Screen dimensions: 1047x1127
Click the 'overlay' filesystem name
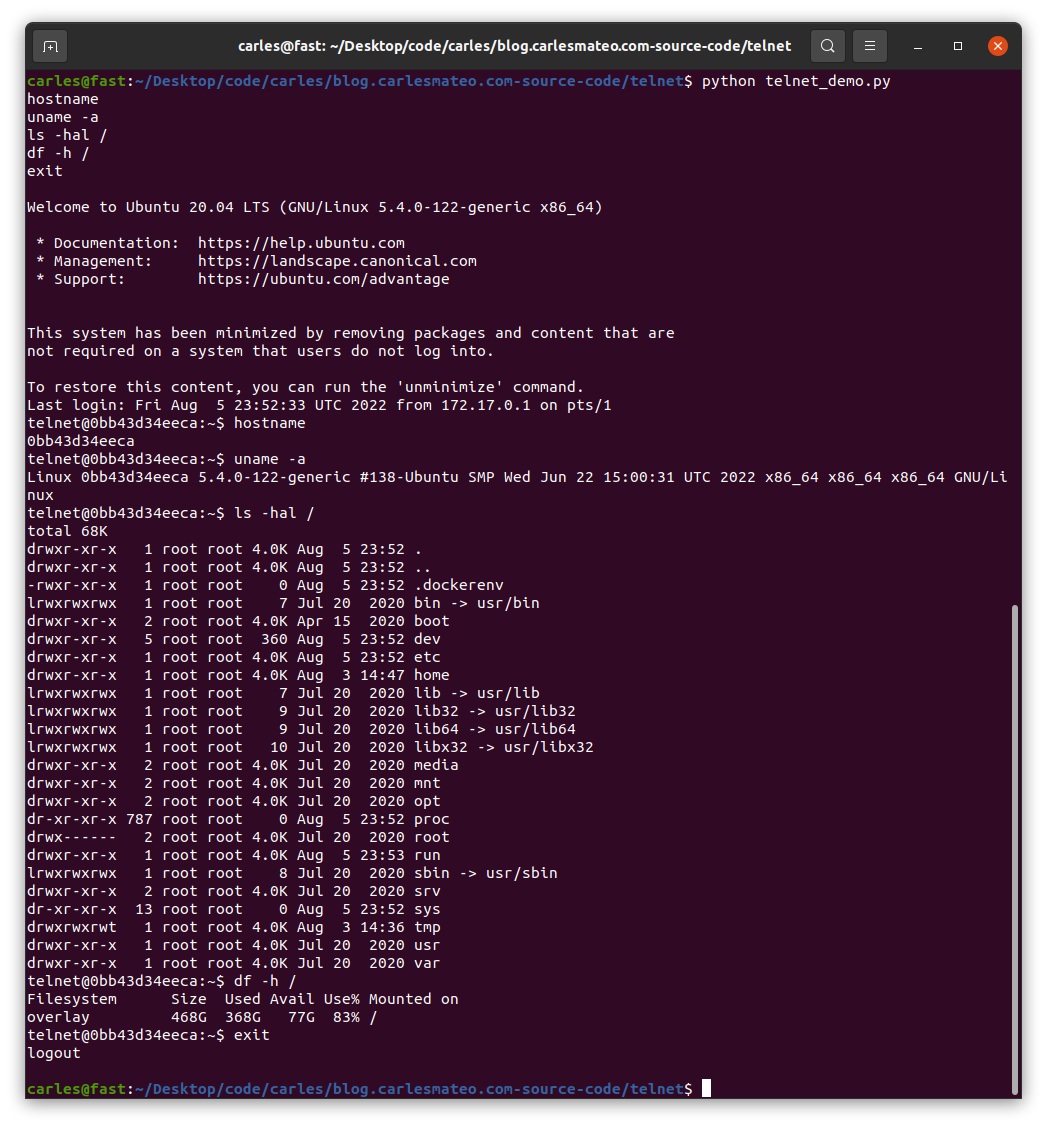pos(58,1017)
